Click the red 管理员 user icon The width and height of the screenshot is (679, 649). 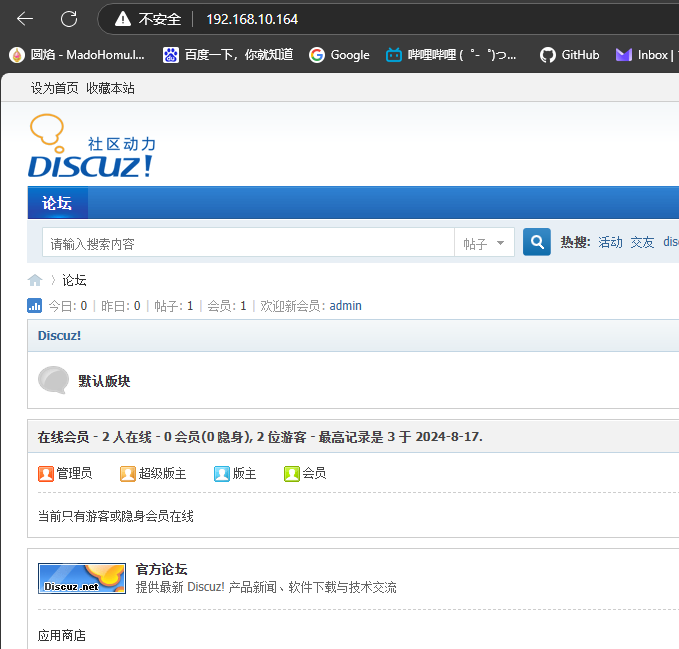tap(46, 474)
